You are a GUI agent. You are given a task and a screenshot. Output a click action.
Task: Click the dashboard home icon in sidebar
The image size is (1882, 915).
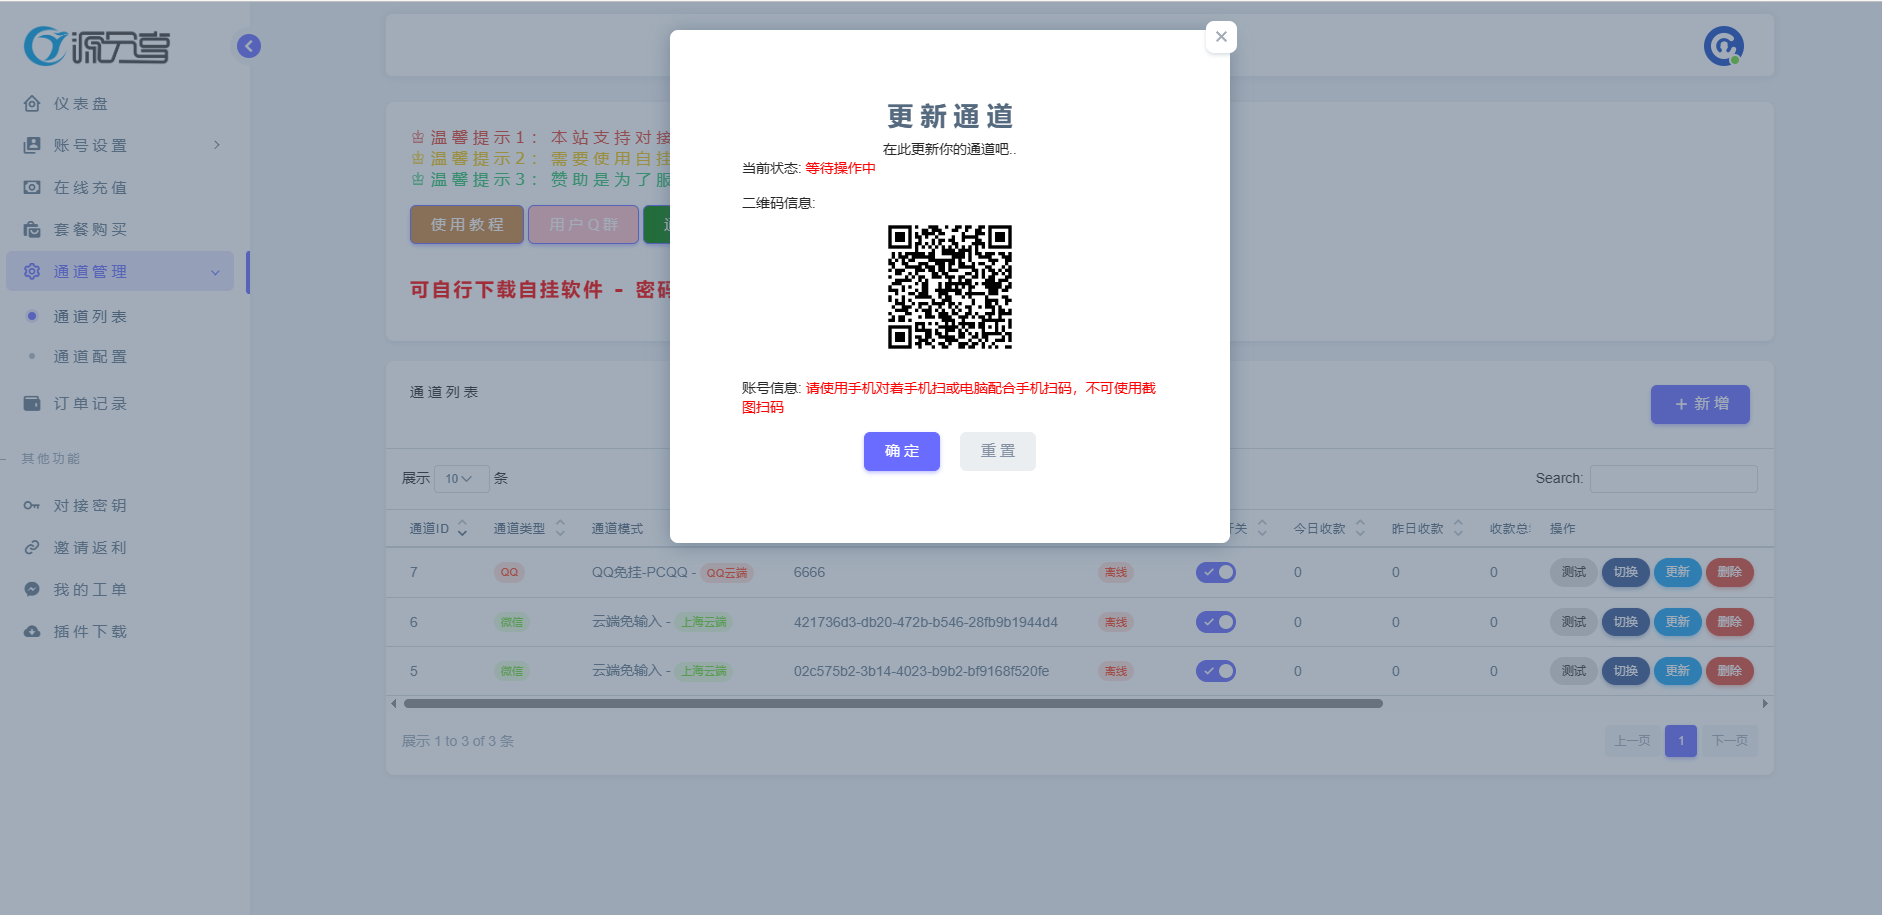[32, 104]
